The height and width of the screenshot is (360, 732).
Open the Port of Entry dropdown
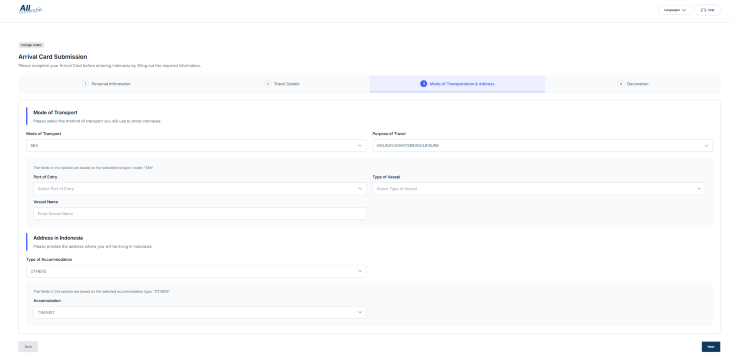[200, 189]
